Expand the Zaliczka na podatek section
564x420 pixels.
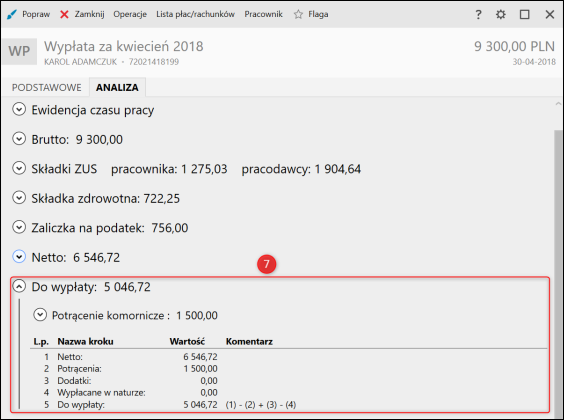coord(19,227)
